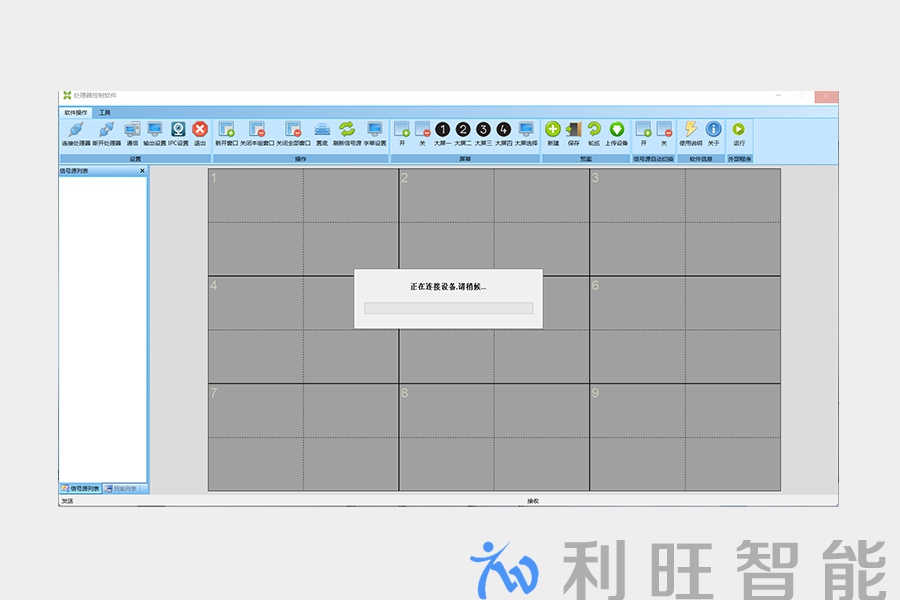Click the 断开处理器 (disconnect processor) icon

point(105,130)
